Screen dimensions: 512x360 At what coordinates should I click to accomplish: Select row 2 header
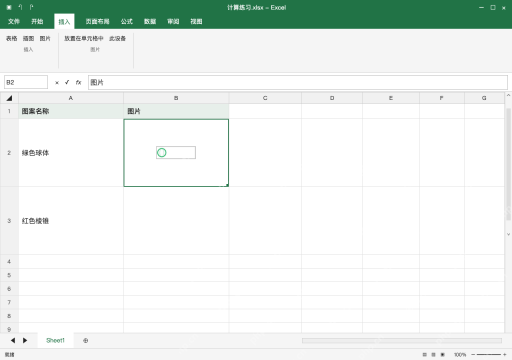point(9,153)
